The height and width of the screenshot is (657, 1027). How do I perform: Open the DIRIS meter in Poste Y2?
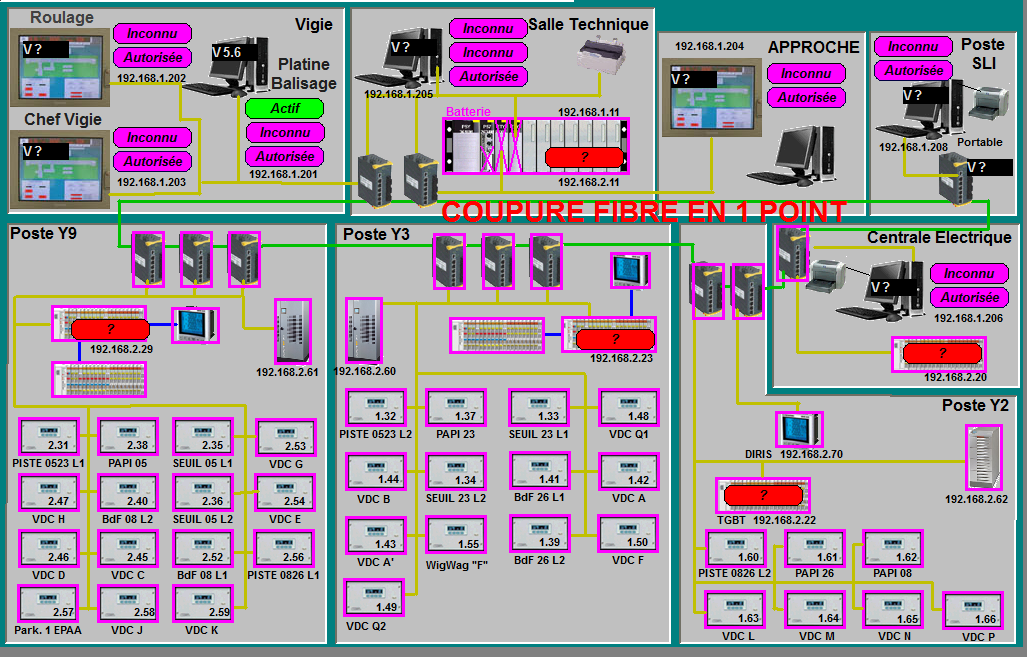(x=799, y=429)
